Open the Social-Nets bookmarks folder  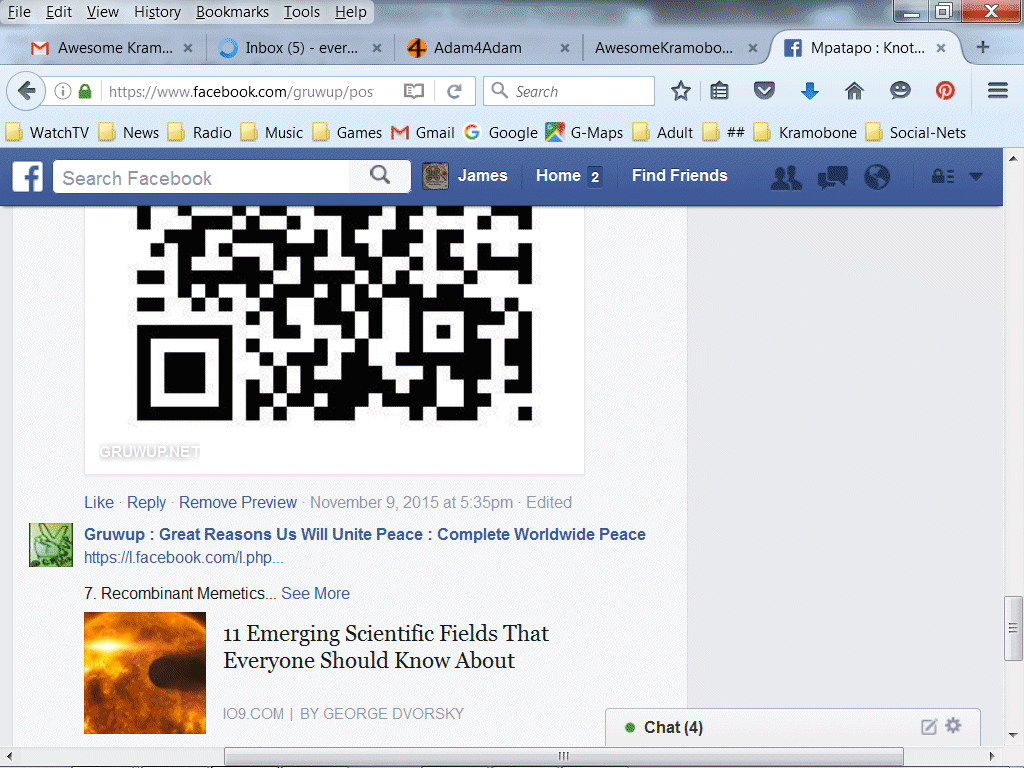916,133
